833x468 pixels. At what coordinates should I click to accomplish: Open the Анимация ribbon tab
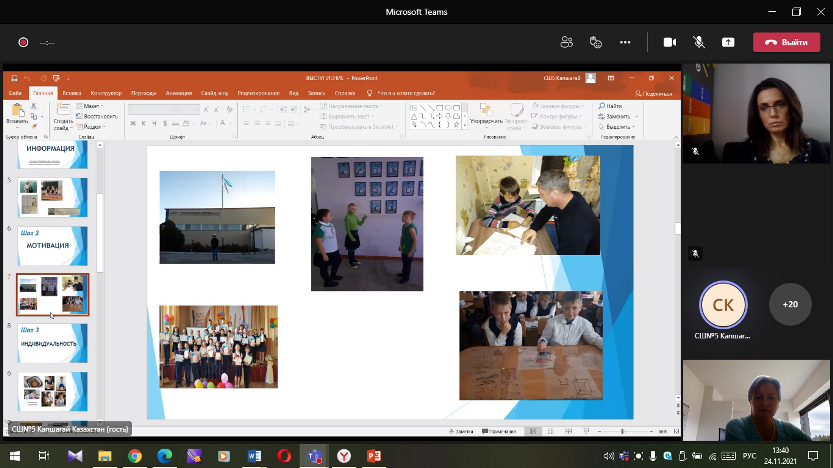[179, 92]
